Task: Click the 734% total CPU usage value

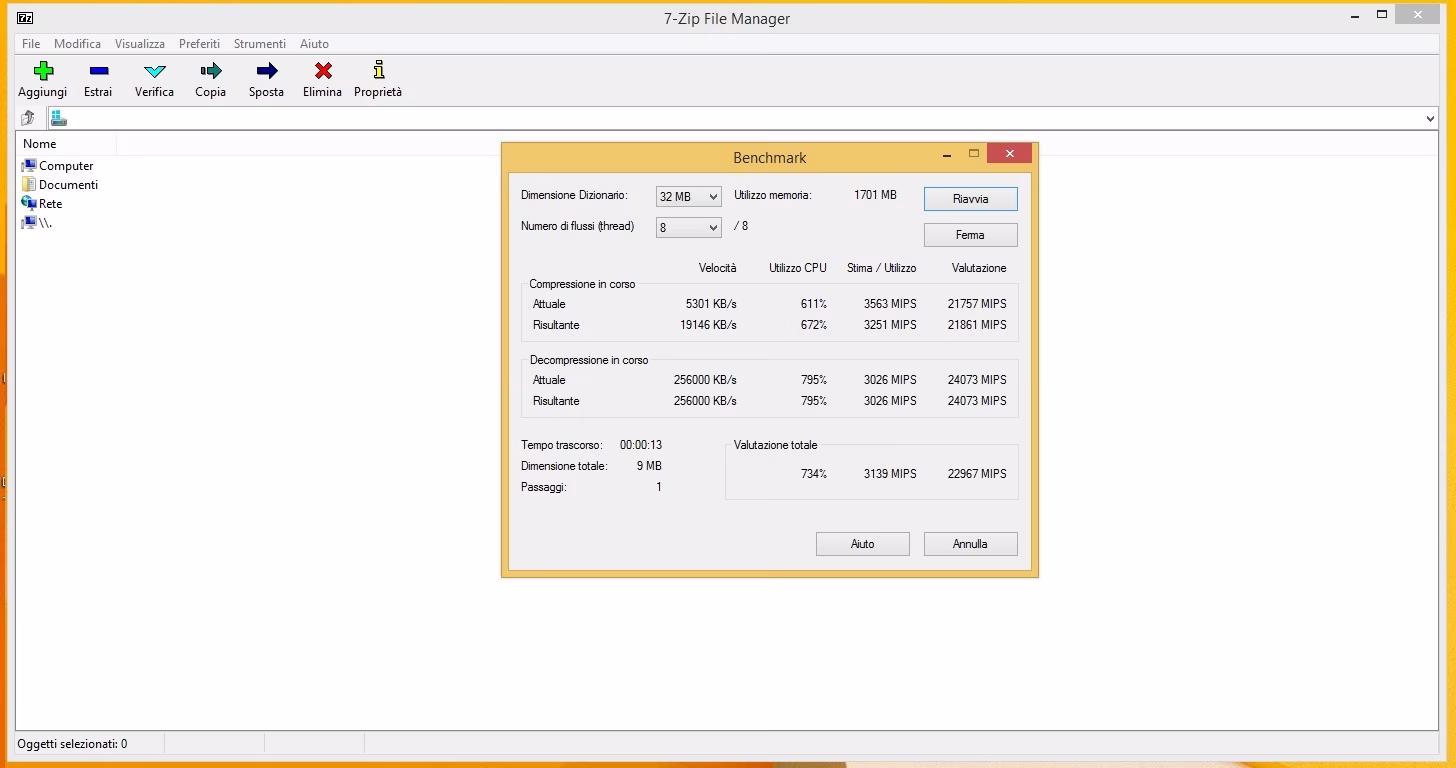Action: [814, 474]
